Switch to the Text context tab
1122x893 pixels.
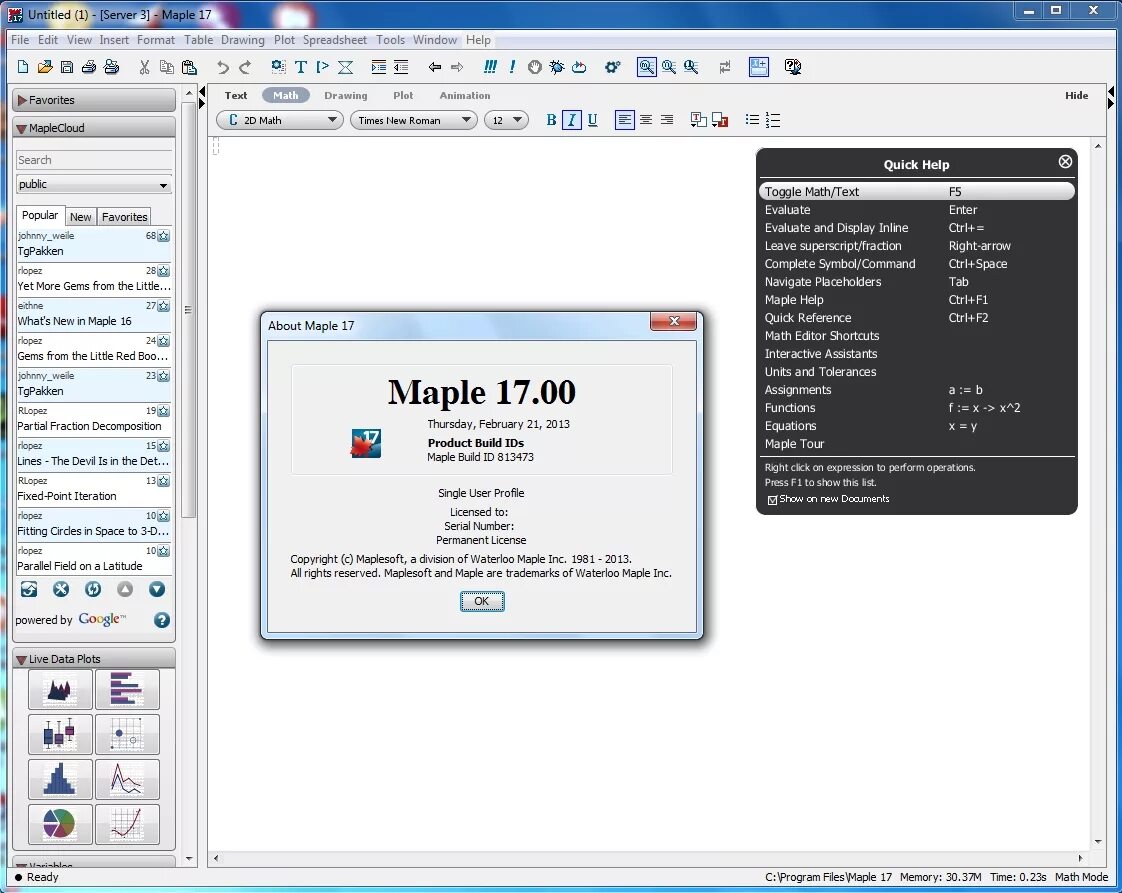click(x=235, y=95)
